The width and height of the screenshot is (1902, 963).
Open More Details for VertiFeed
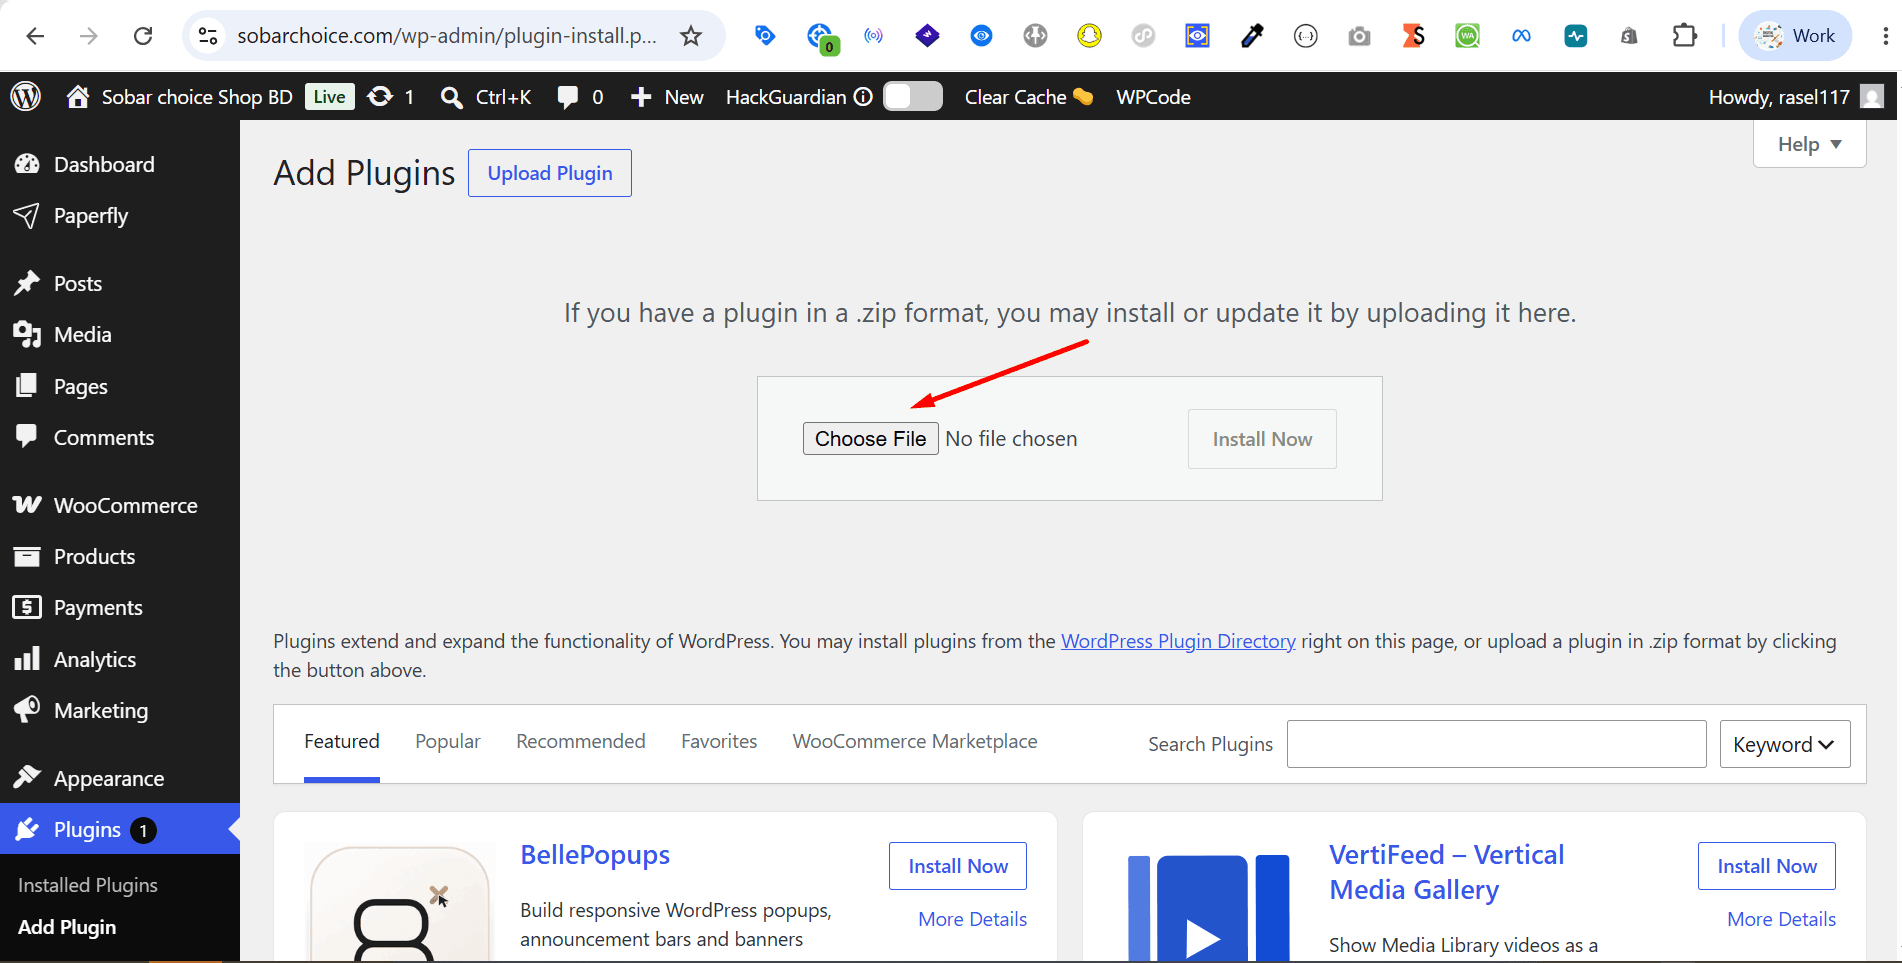[1781, 919]
